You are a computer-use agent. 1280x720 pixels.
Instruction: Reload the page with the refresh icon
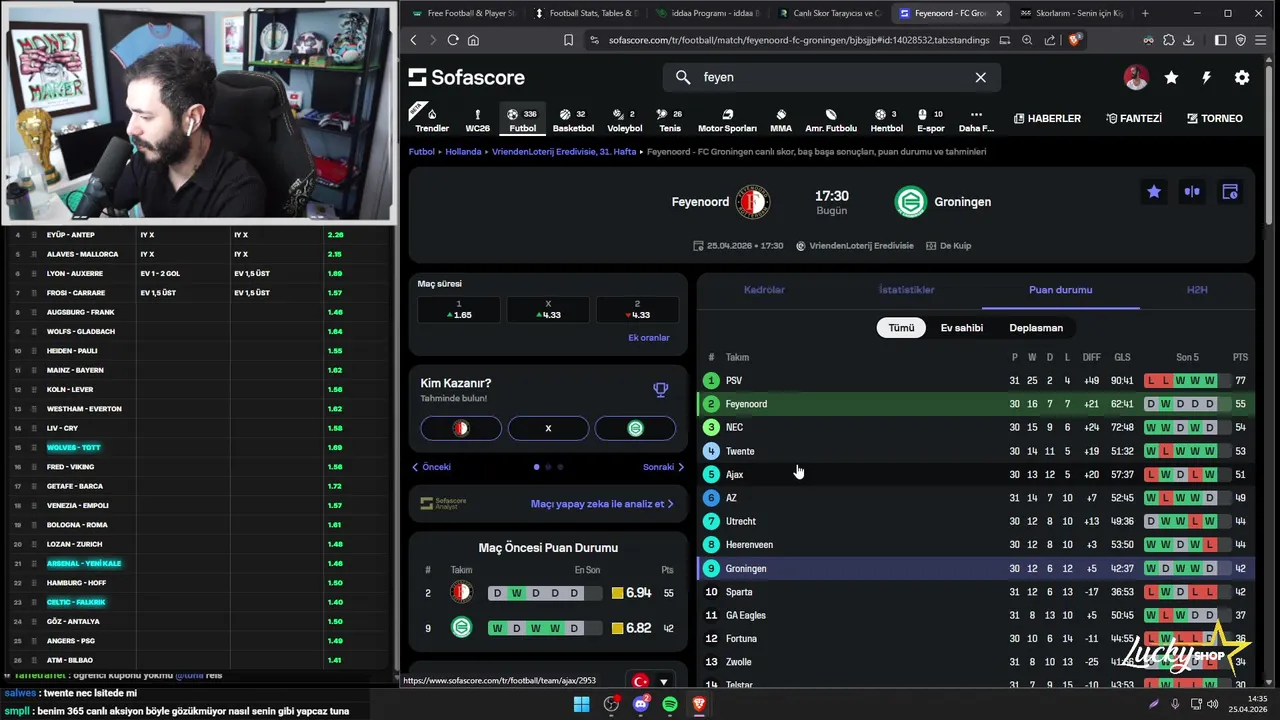(x=453, y=40)
